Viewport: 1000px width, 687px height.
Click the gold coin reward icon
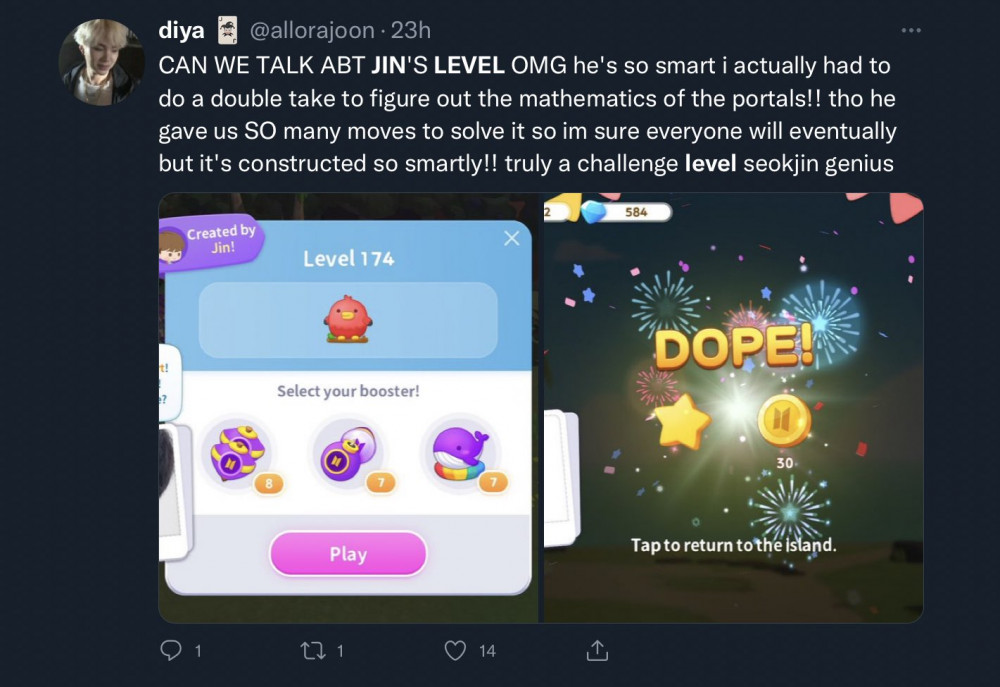(784, 420)
